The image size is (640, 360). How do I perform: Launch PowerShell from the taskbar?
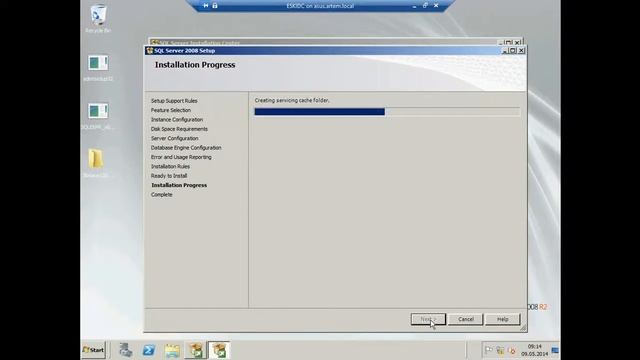(x=149, y=350)
